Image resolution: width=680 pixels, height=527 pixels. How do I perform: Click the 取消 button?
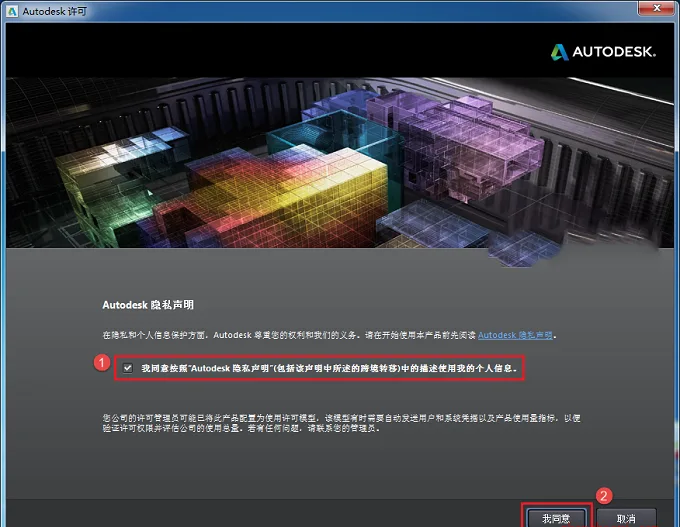pyautogui.click(x=626, y=518)
